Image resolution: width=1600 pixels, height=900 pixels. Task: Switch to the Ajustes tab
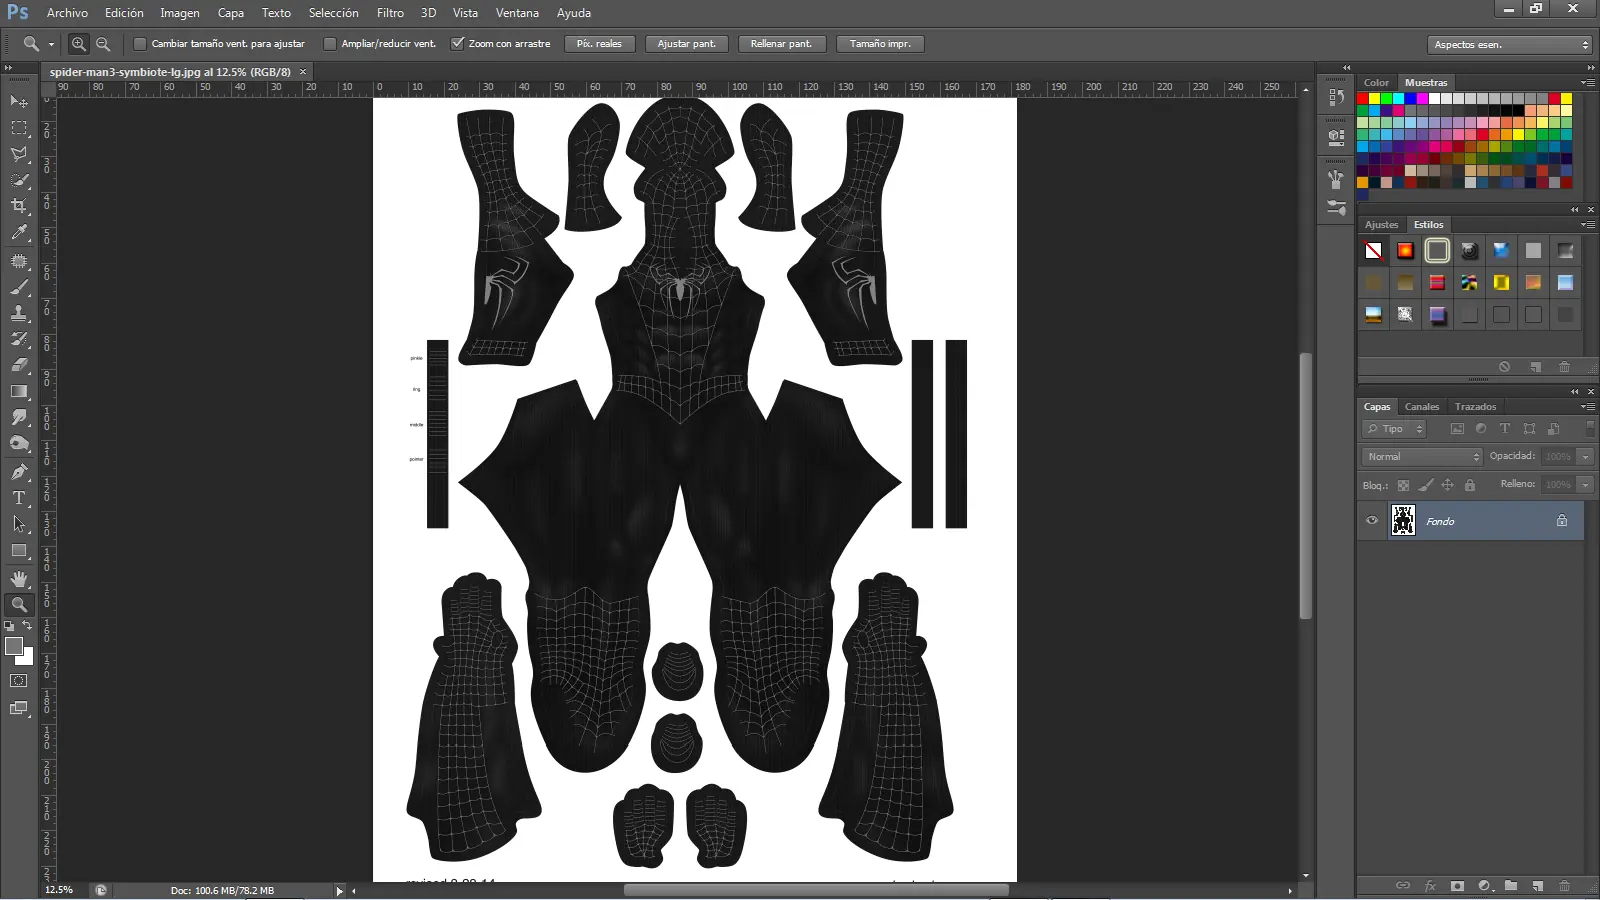[1381, 225]
